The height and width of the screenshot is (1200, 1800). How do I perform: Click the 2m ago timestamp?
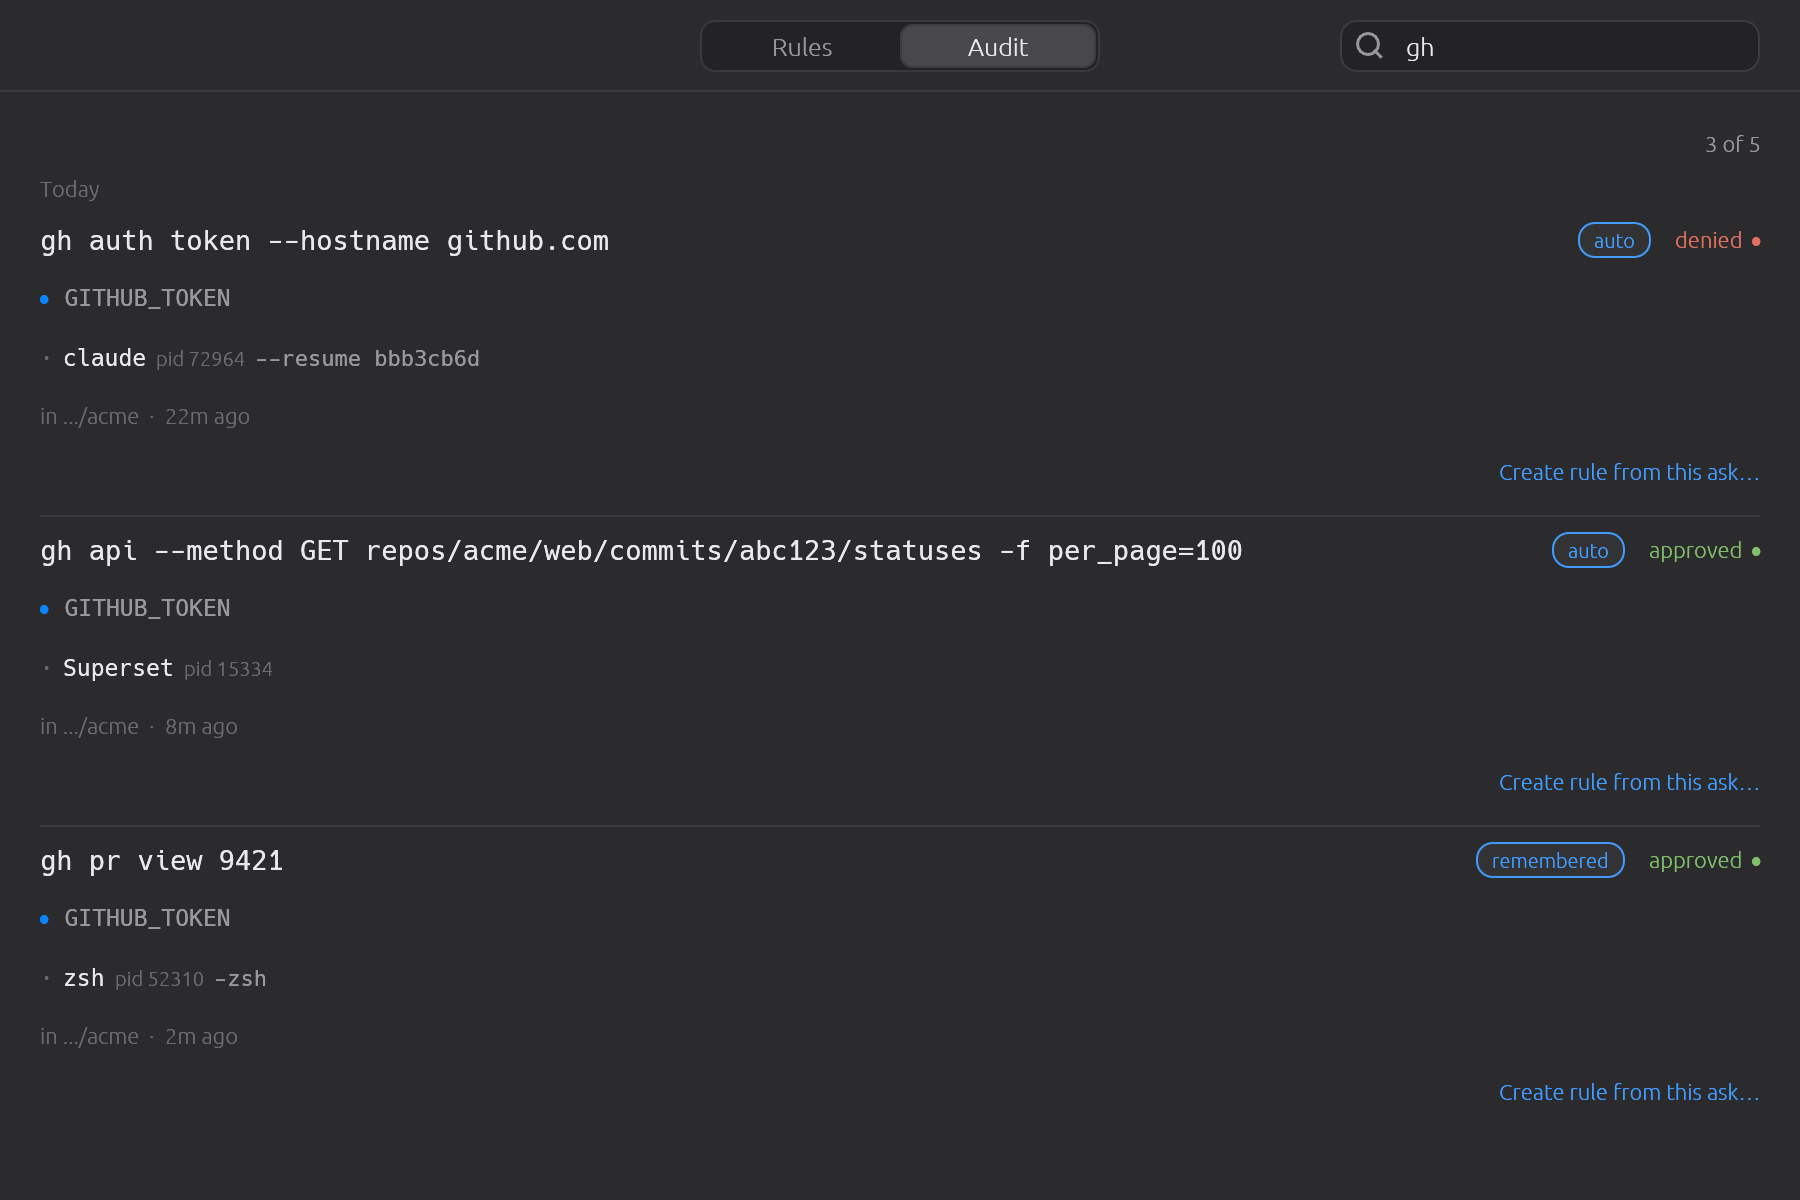click(201, 1036)
